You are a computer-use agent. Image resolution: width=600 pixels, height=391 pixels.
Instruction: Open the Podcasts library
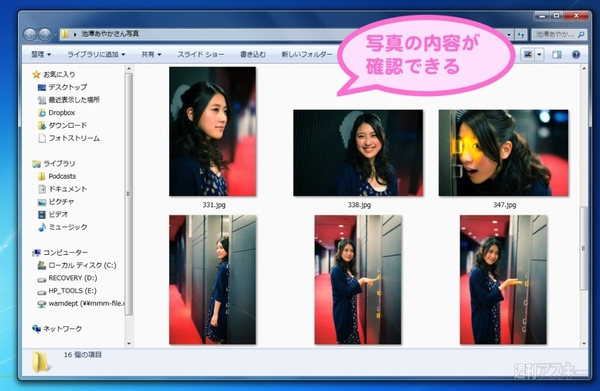point(57,176)
